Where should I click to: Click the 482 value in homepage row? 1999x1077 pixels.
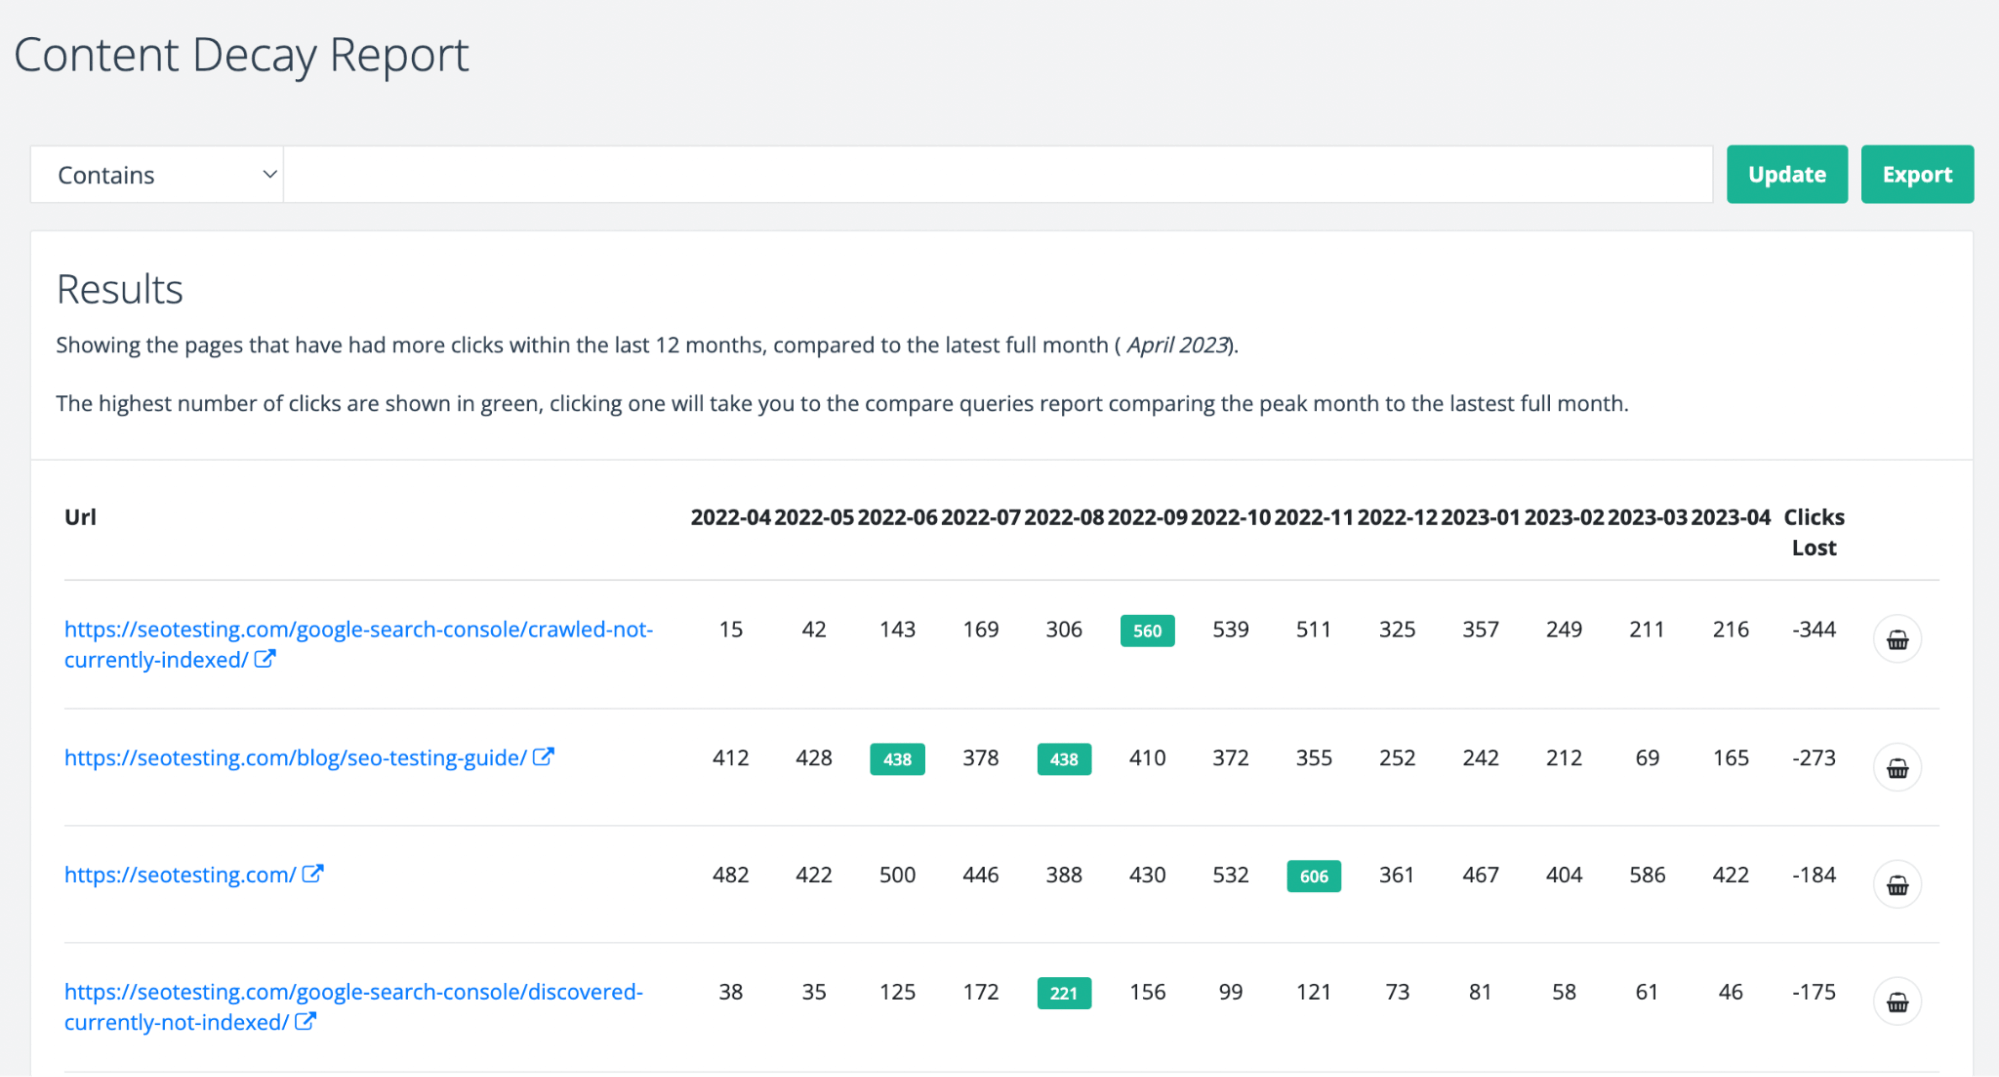[x=731, y=875]
